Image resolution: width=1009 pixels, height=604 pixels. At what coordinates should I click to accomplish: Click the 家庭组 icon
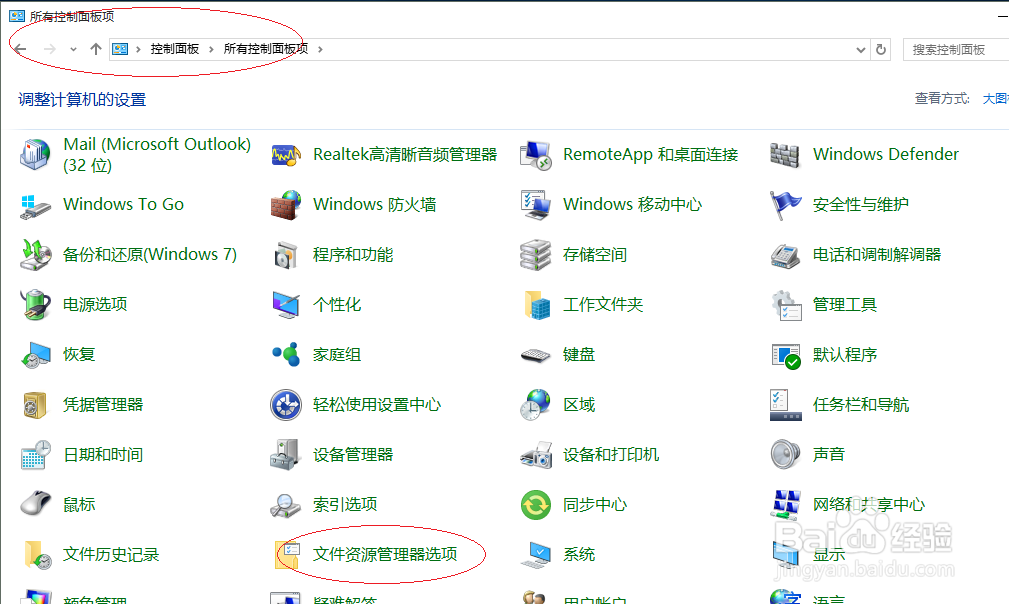[286, 354]
